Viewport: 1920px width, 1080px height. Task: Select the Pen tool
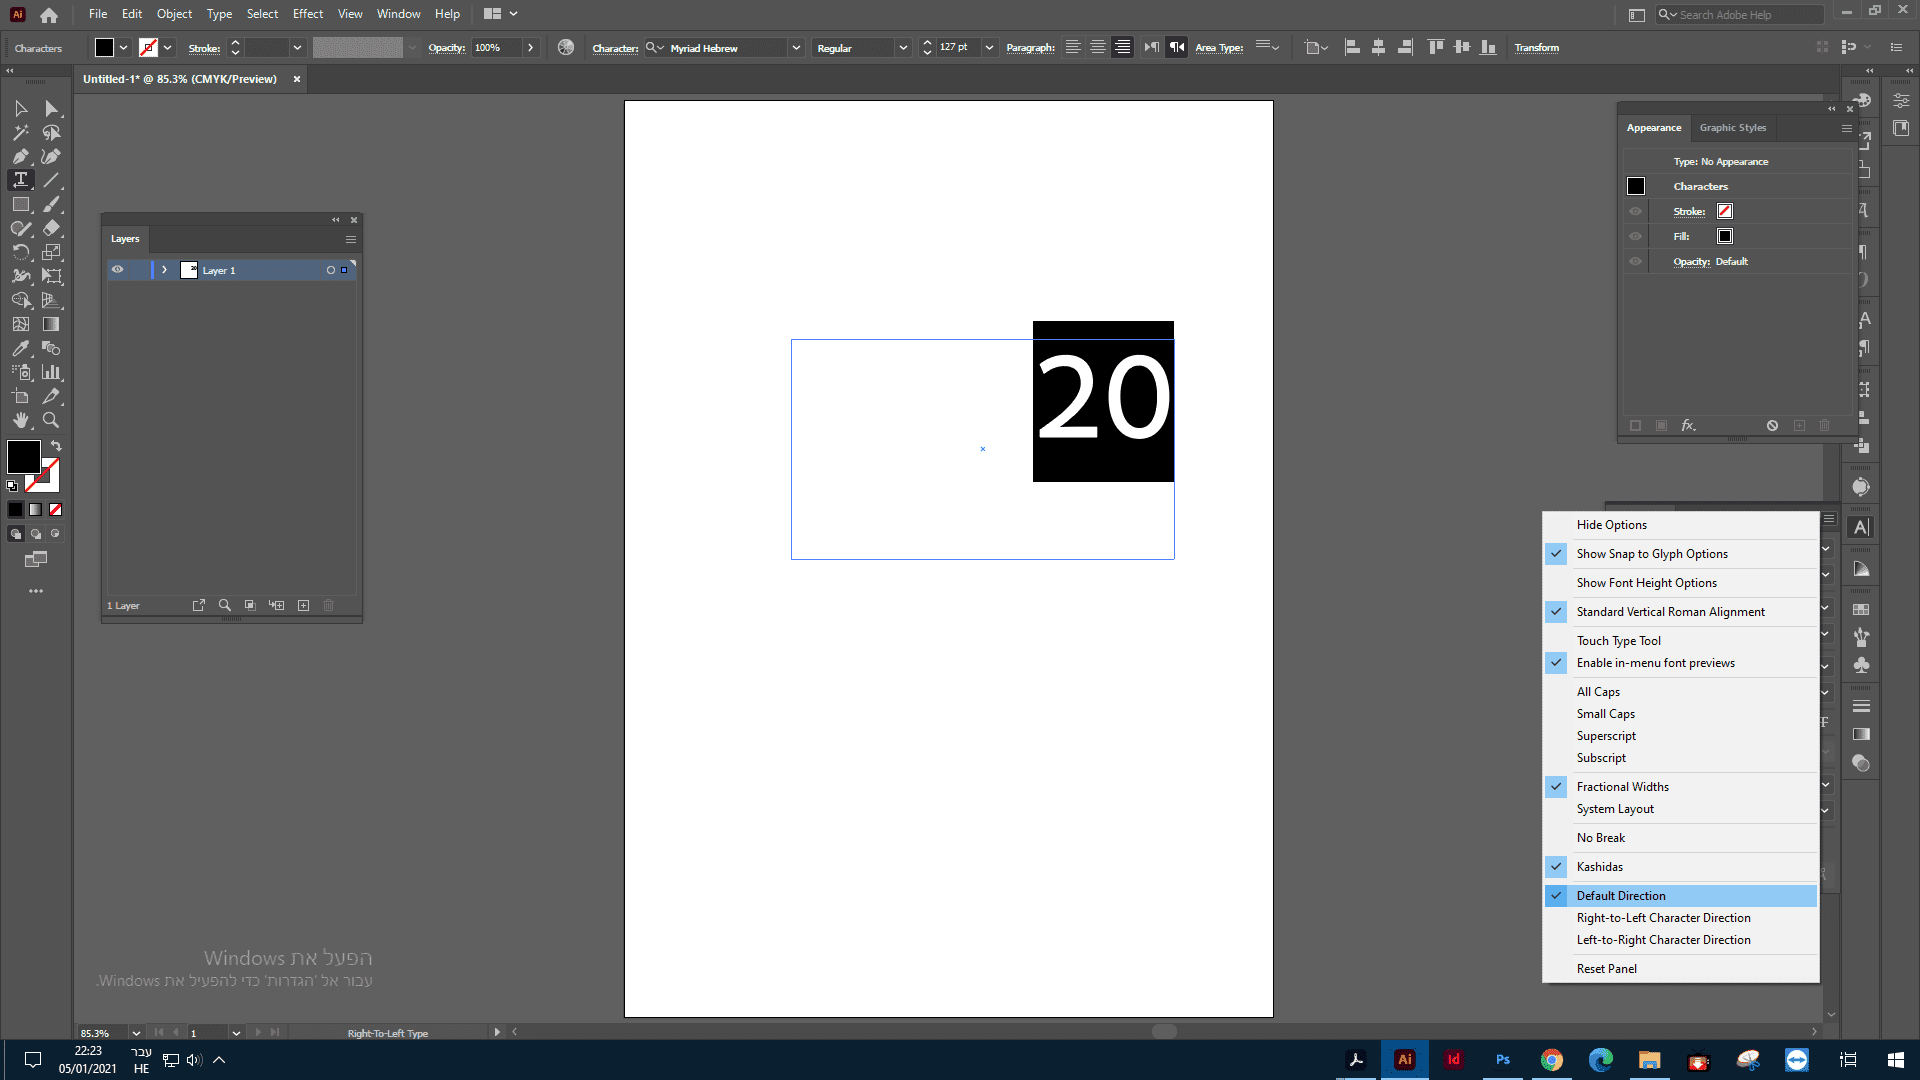(20, 156)
